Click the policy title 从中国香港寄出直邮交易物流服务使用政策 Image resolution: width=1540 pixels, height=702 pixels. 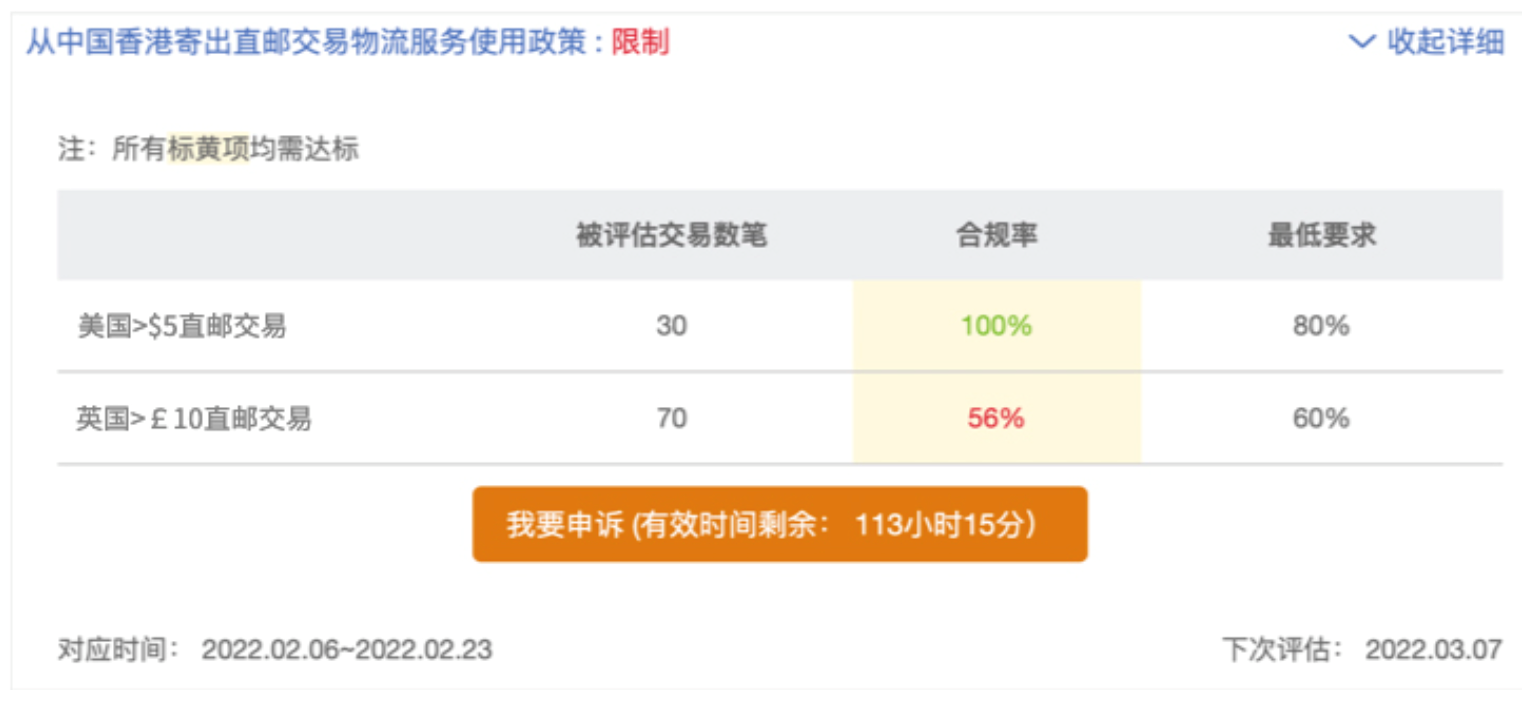point(314,42)
